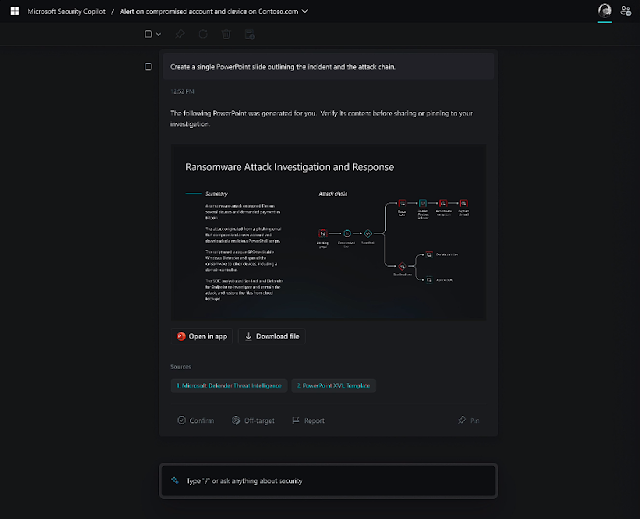Click the export icon in the toolbar

[x=249, y=34]
